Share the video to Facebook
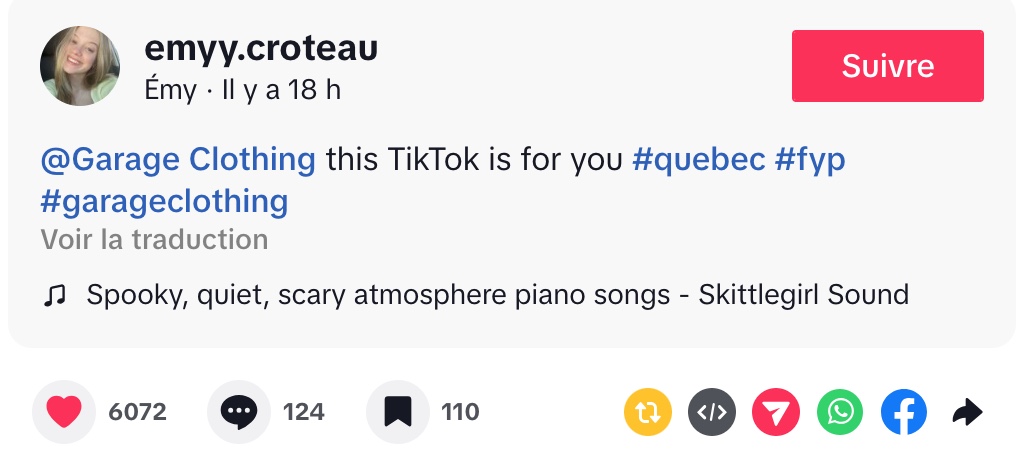The width and height of the screenshot is (1018, 460). tap(904, 412)
